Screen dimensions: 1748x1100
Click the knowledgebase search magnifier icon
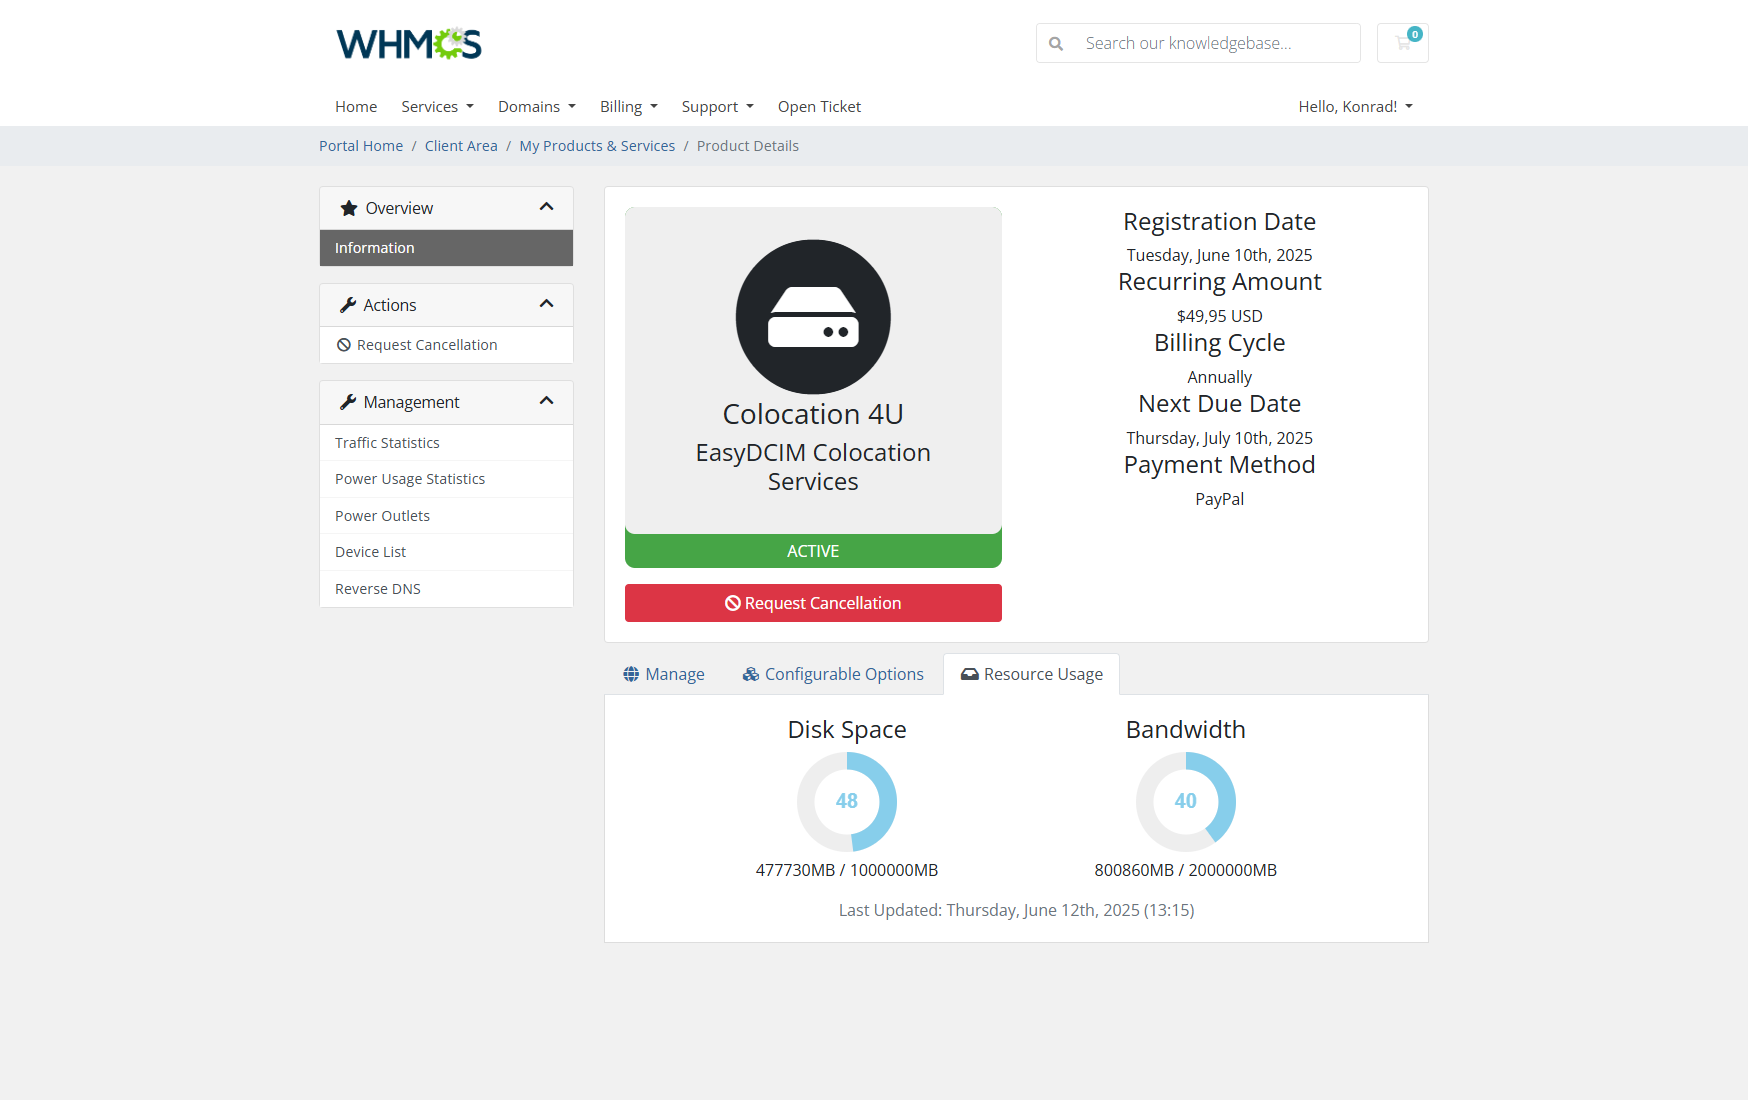[1056, 44]
